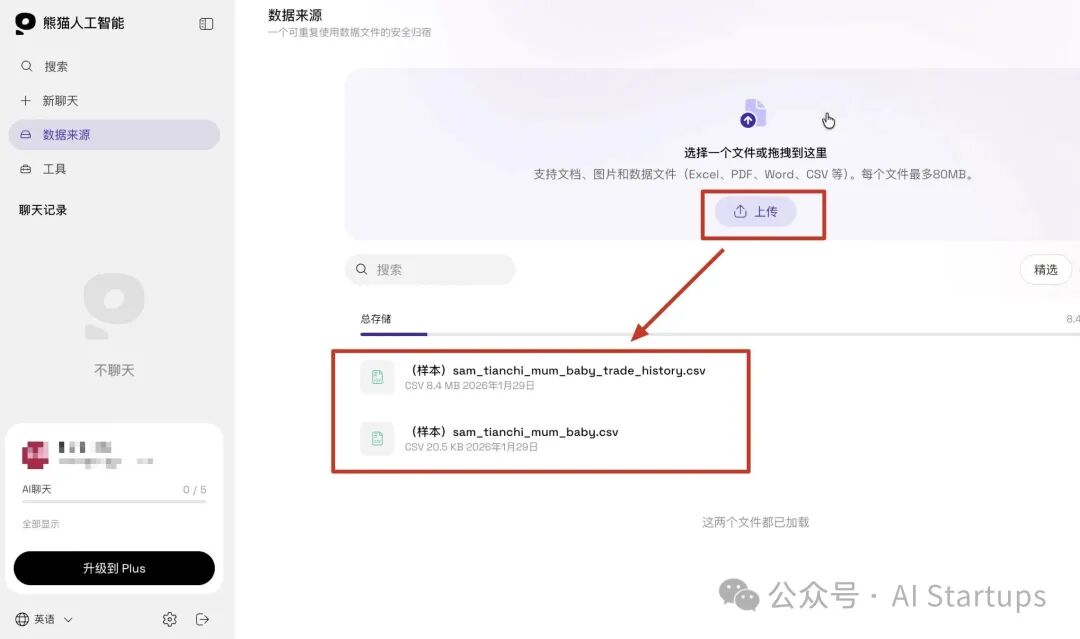Screen dimensions: 1080x639
Task: Click the 聊天记录 heading
Action: pyautogui.click(x=43, y=210)
